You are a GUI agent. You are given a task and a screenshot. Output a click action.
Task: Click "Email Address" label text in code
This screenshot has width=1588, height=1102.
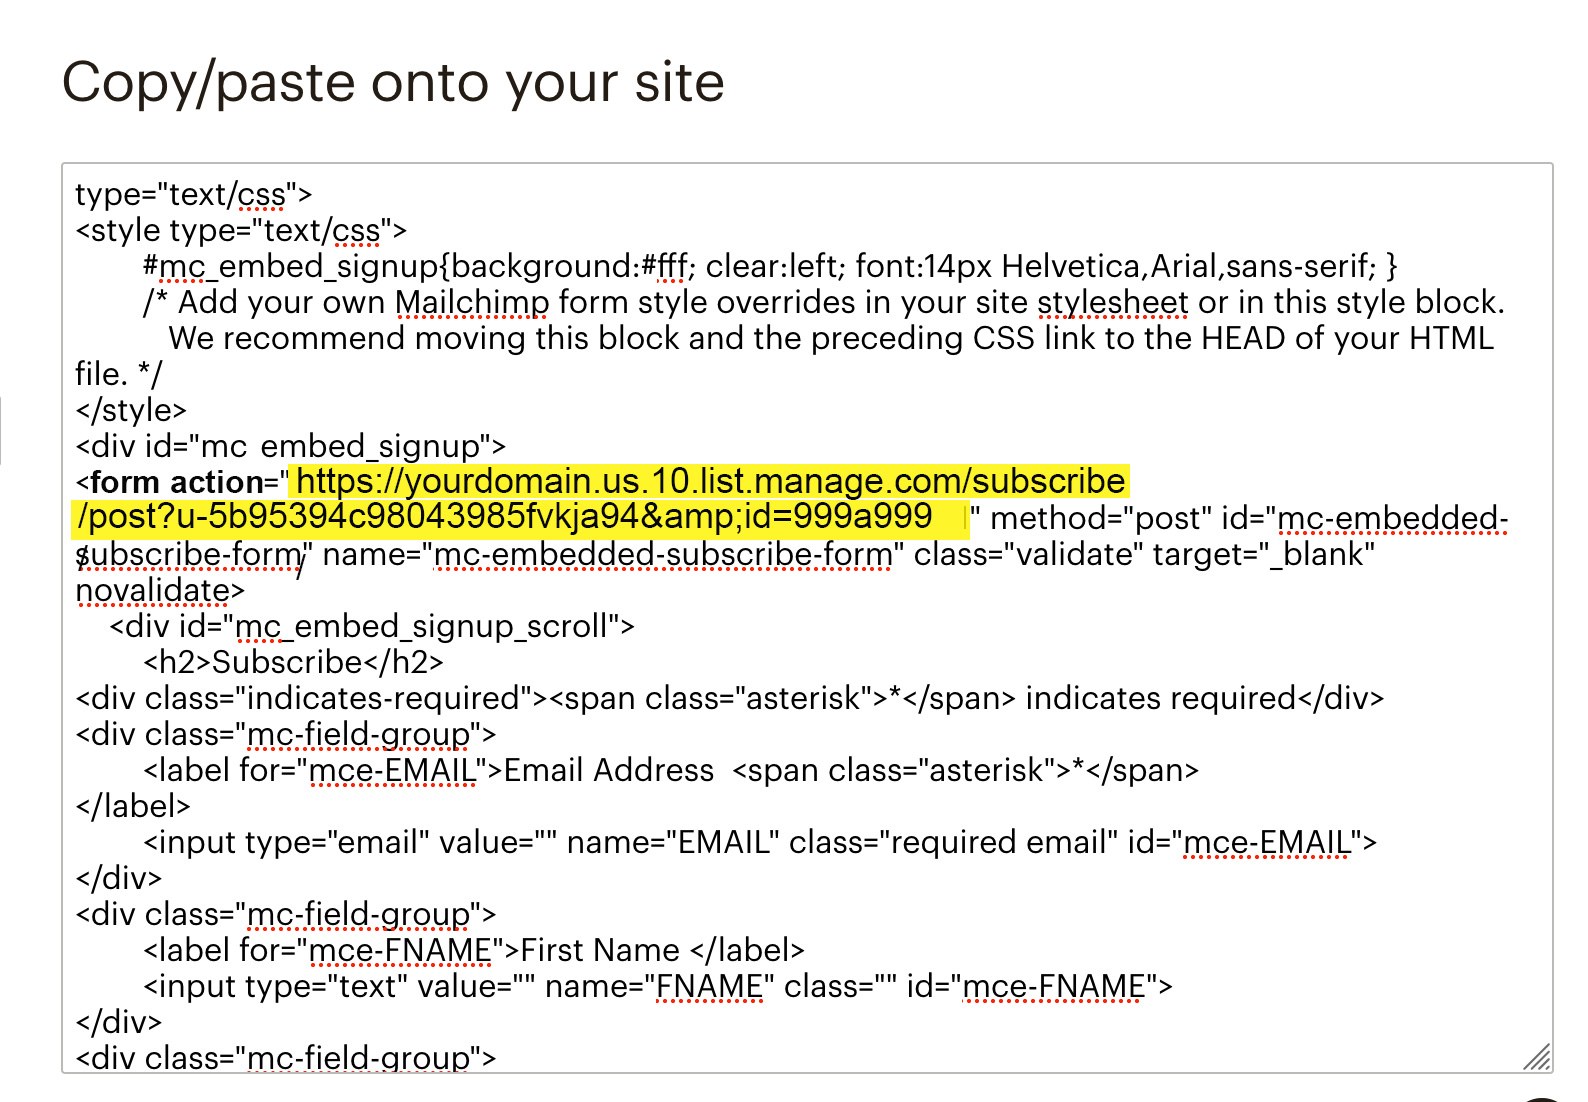pos(609,770)
